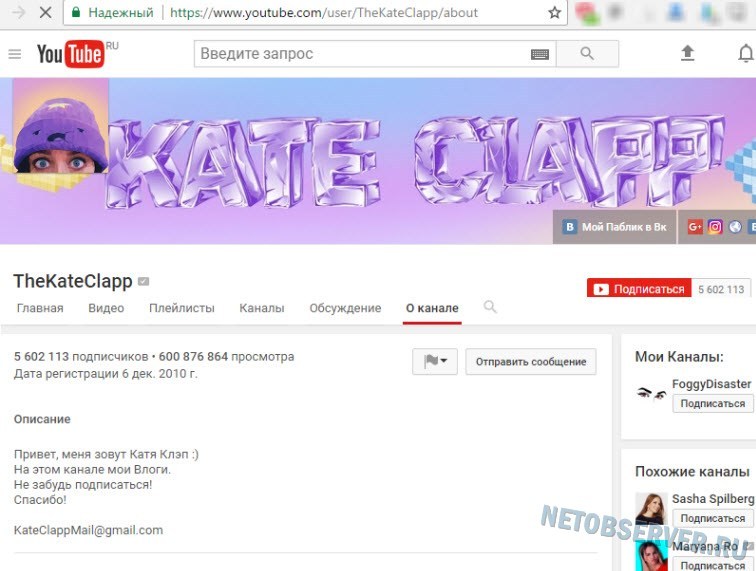Click the Описание heading

point(42,419)
